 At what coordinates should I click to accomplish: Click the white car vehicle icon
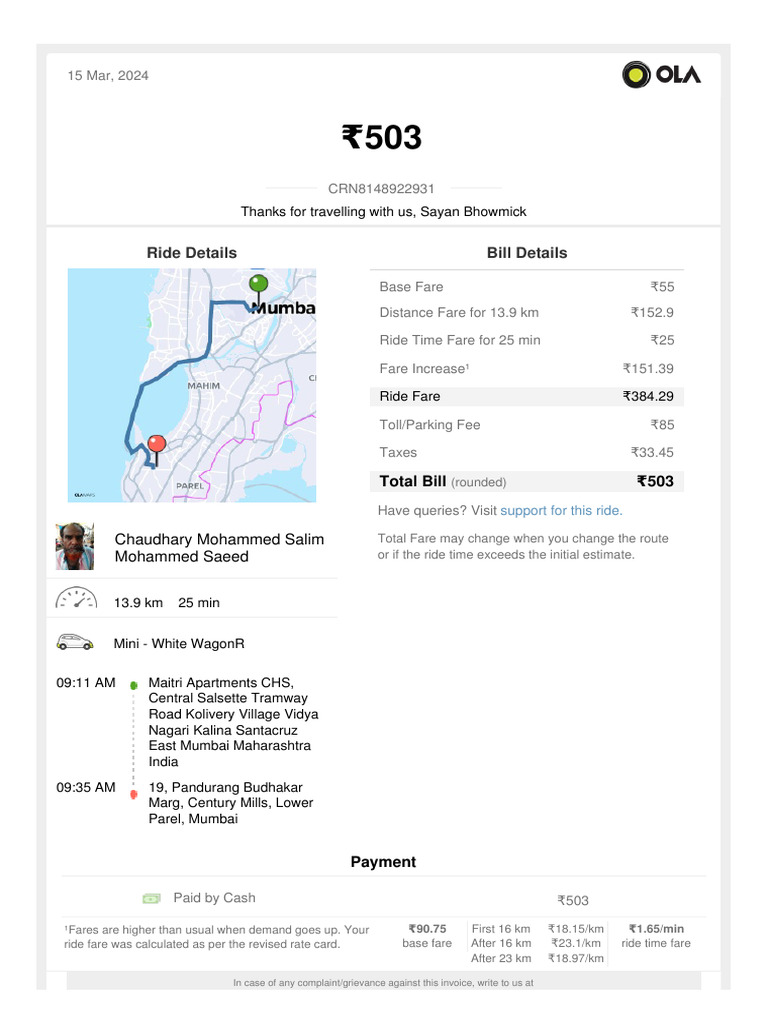pyautogui.click(x=75, y=643)
